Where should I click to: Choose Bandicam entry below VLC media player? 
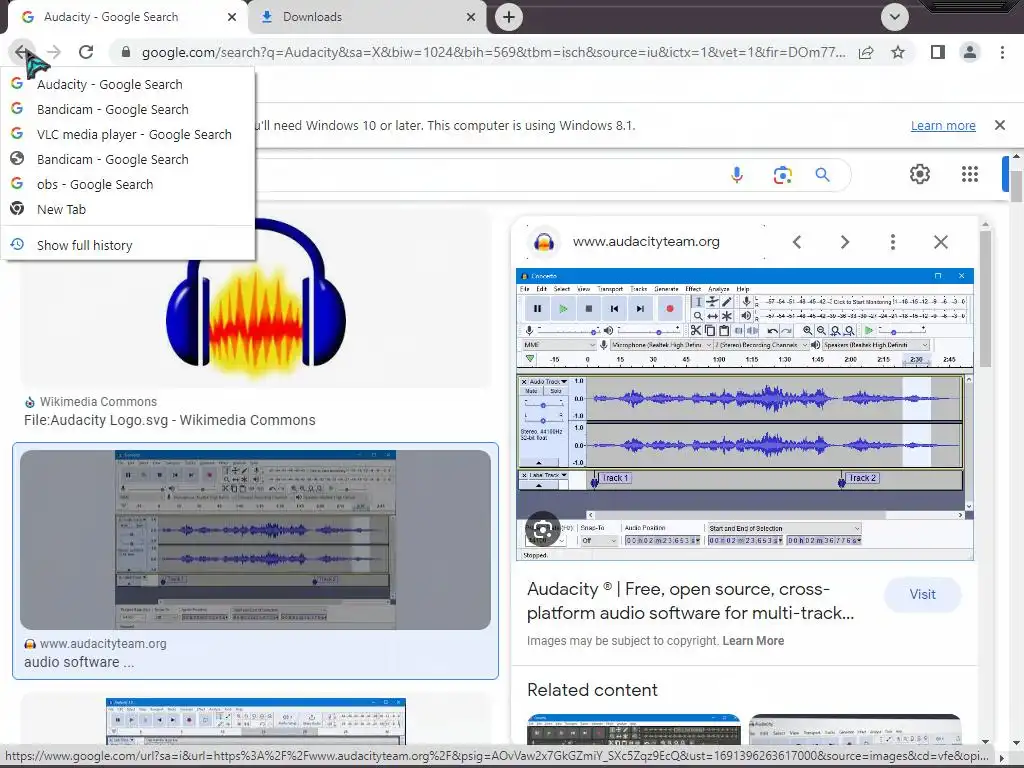pos(127,159)
